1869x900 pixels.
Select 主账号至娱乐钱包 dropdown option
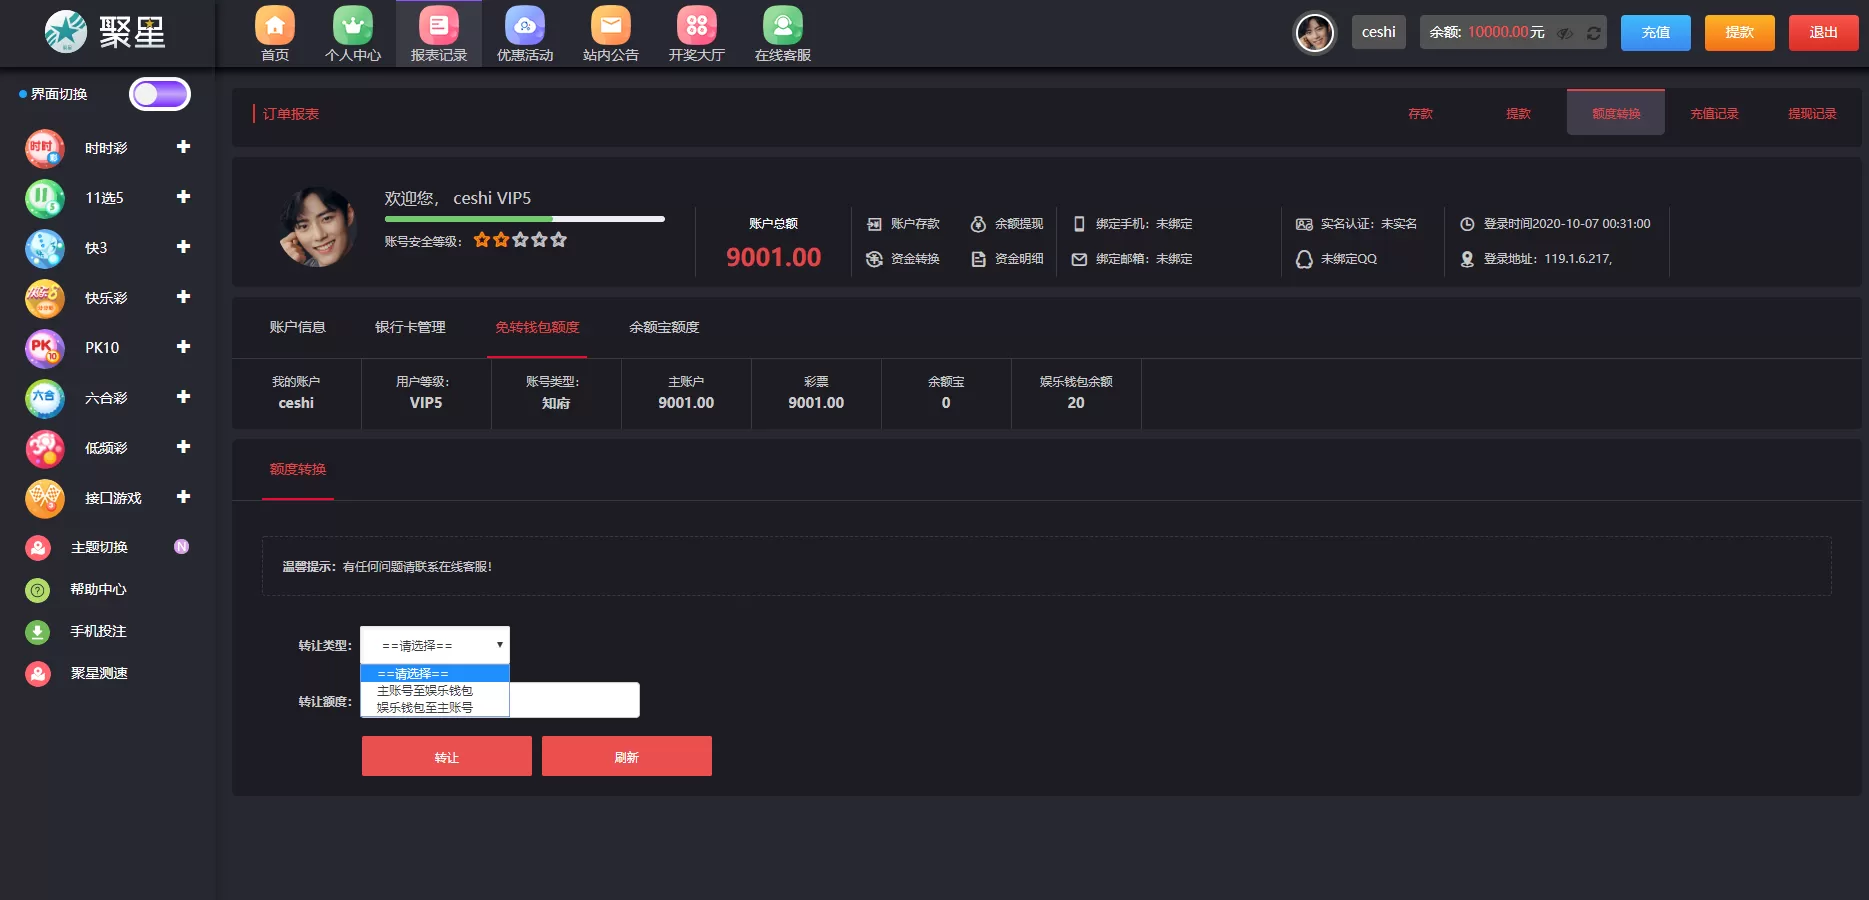pos(425,691)
